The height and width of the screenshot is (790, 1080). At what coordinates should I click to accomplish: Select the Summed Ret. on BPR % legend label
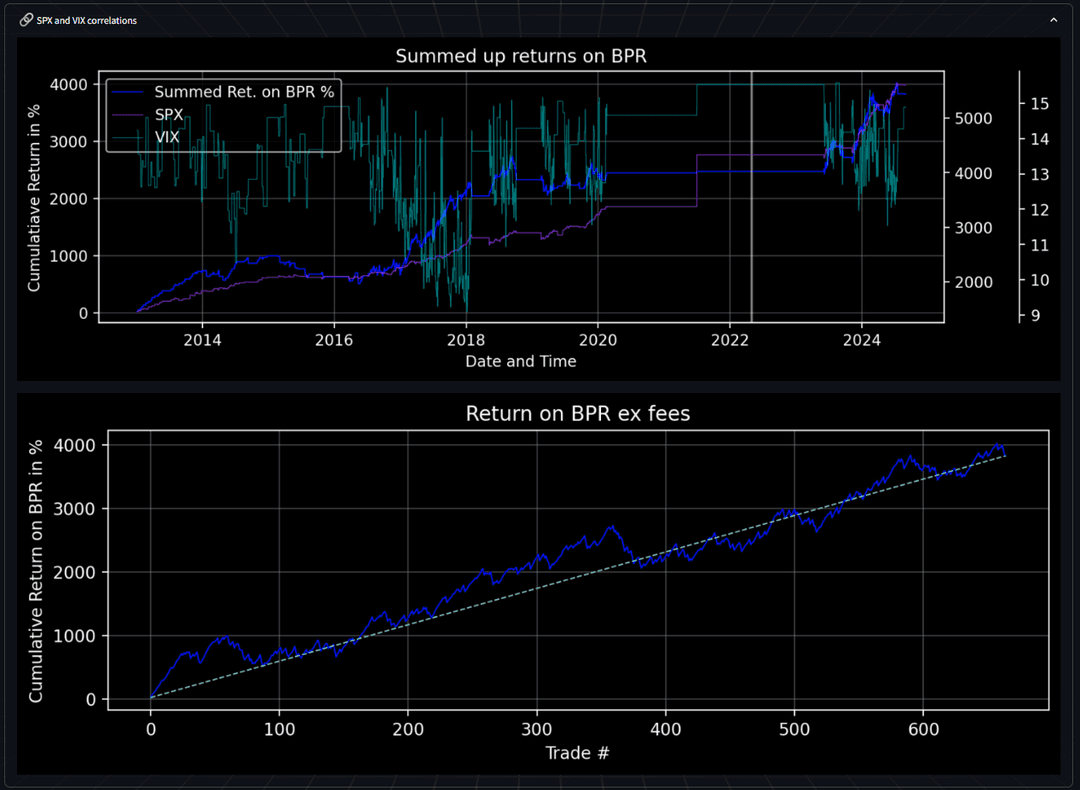(243, 93)
